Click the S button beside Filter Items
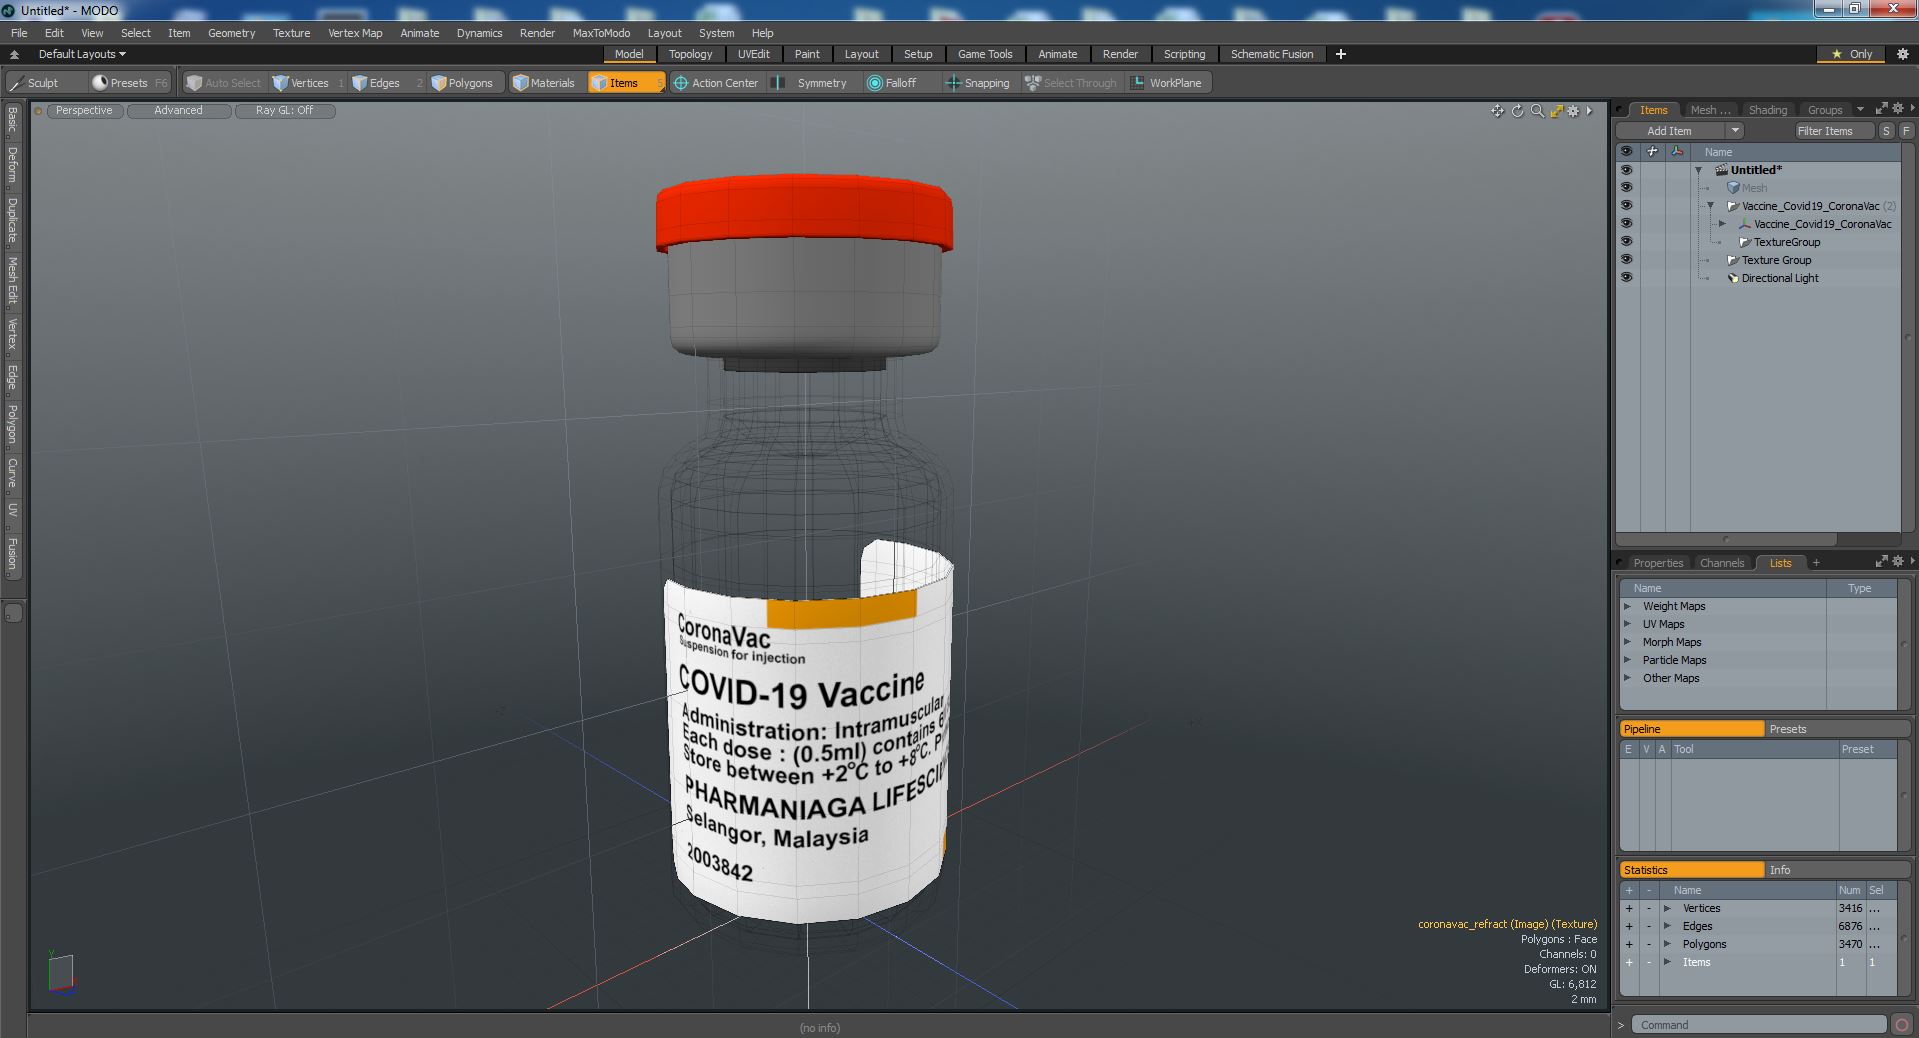Viewport: 1919px width, 1038px height. (1886, 131)
